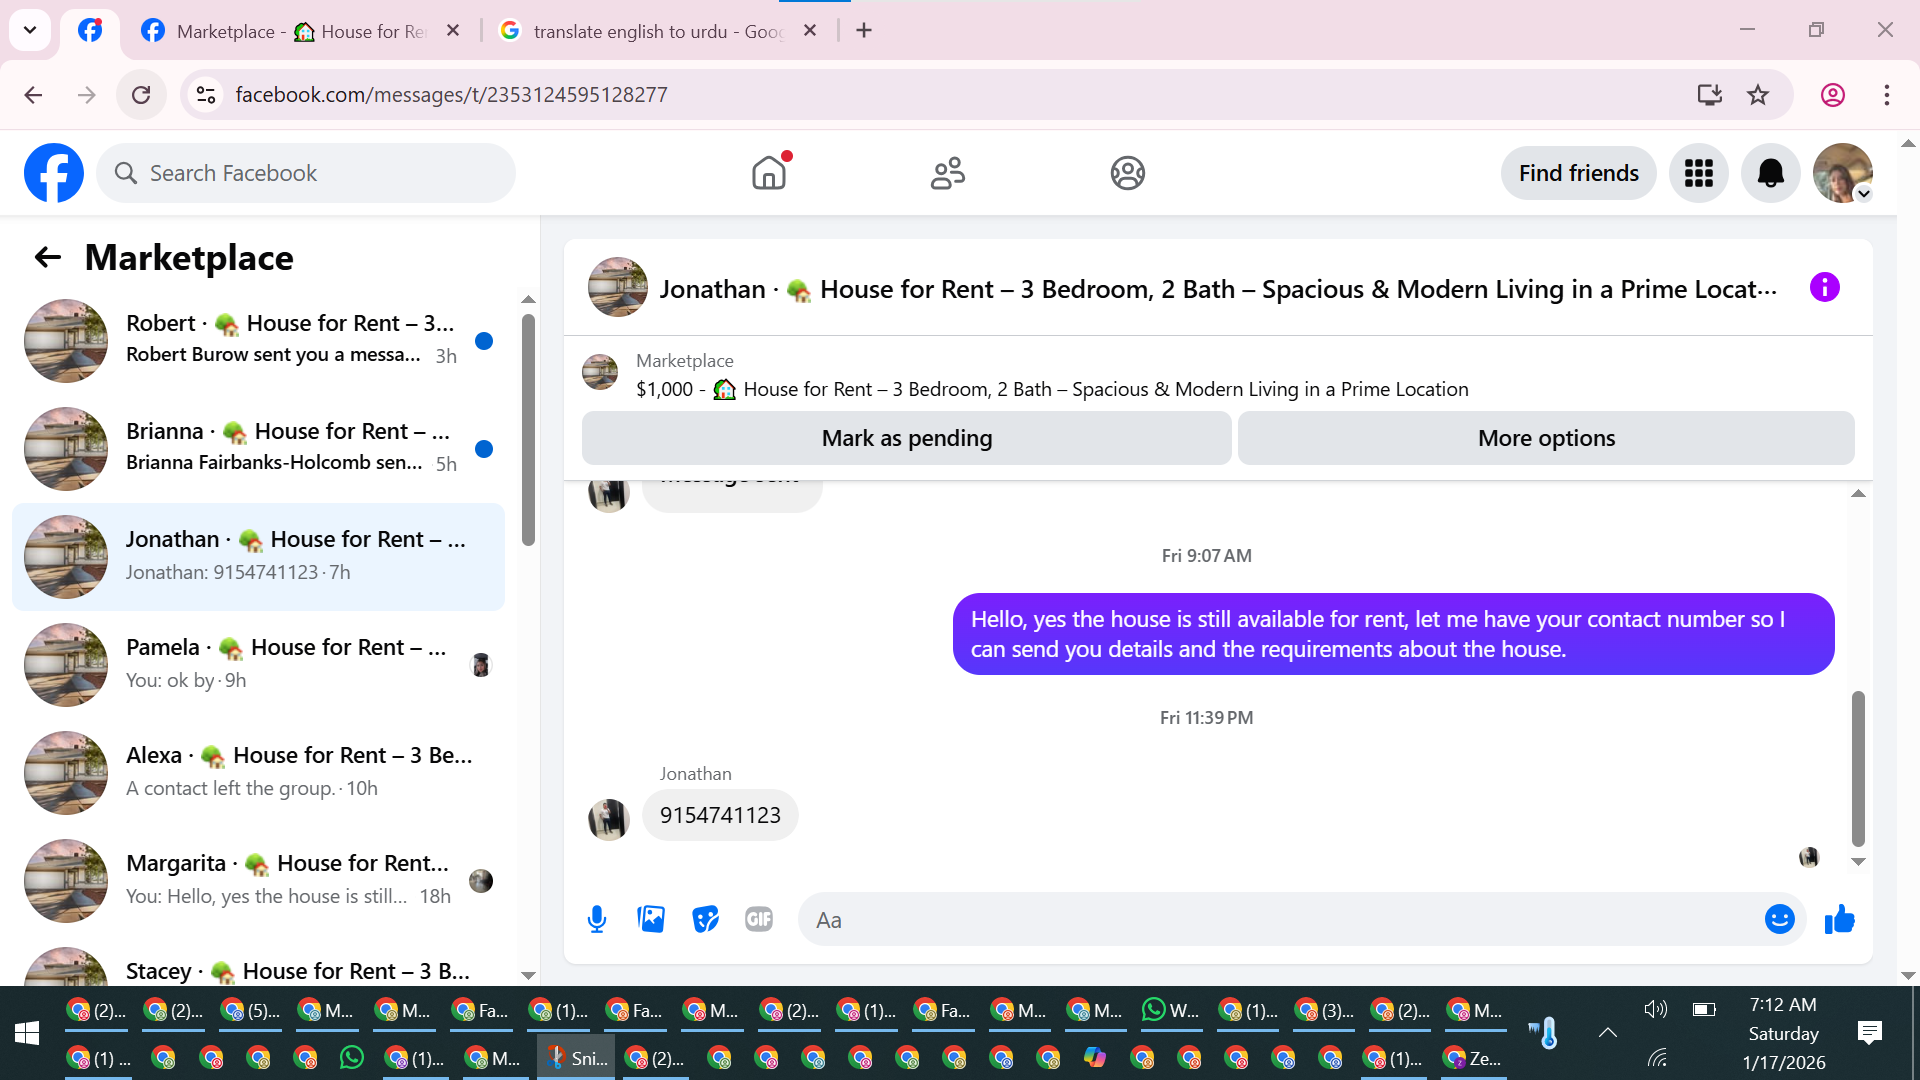
Task: Click the voice clip microphone icon
Action: pos(597,919)
